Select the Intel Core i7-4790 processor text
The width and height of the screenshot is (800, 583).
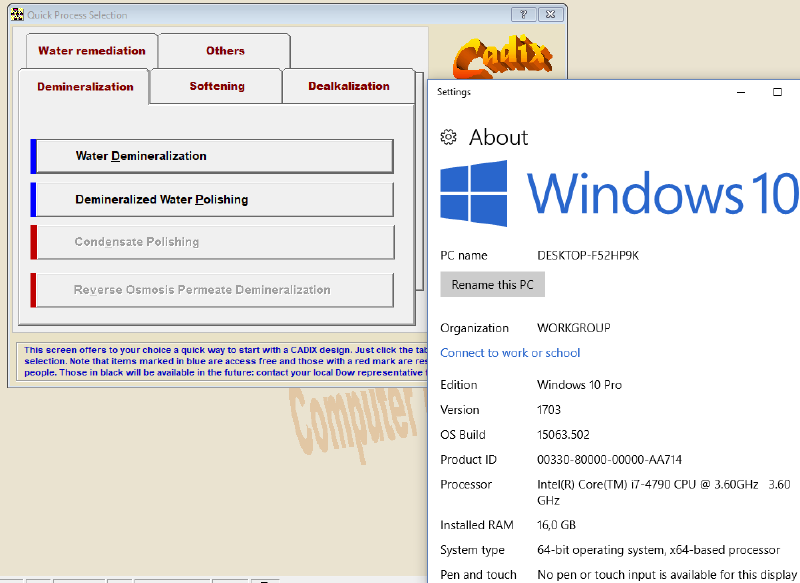click(x=663, y=492)
